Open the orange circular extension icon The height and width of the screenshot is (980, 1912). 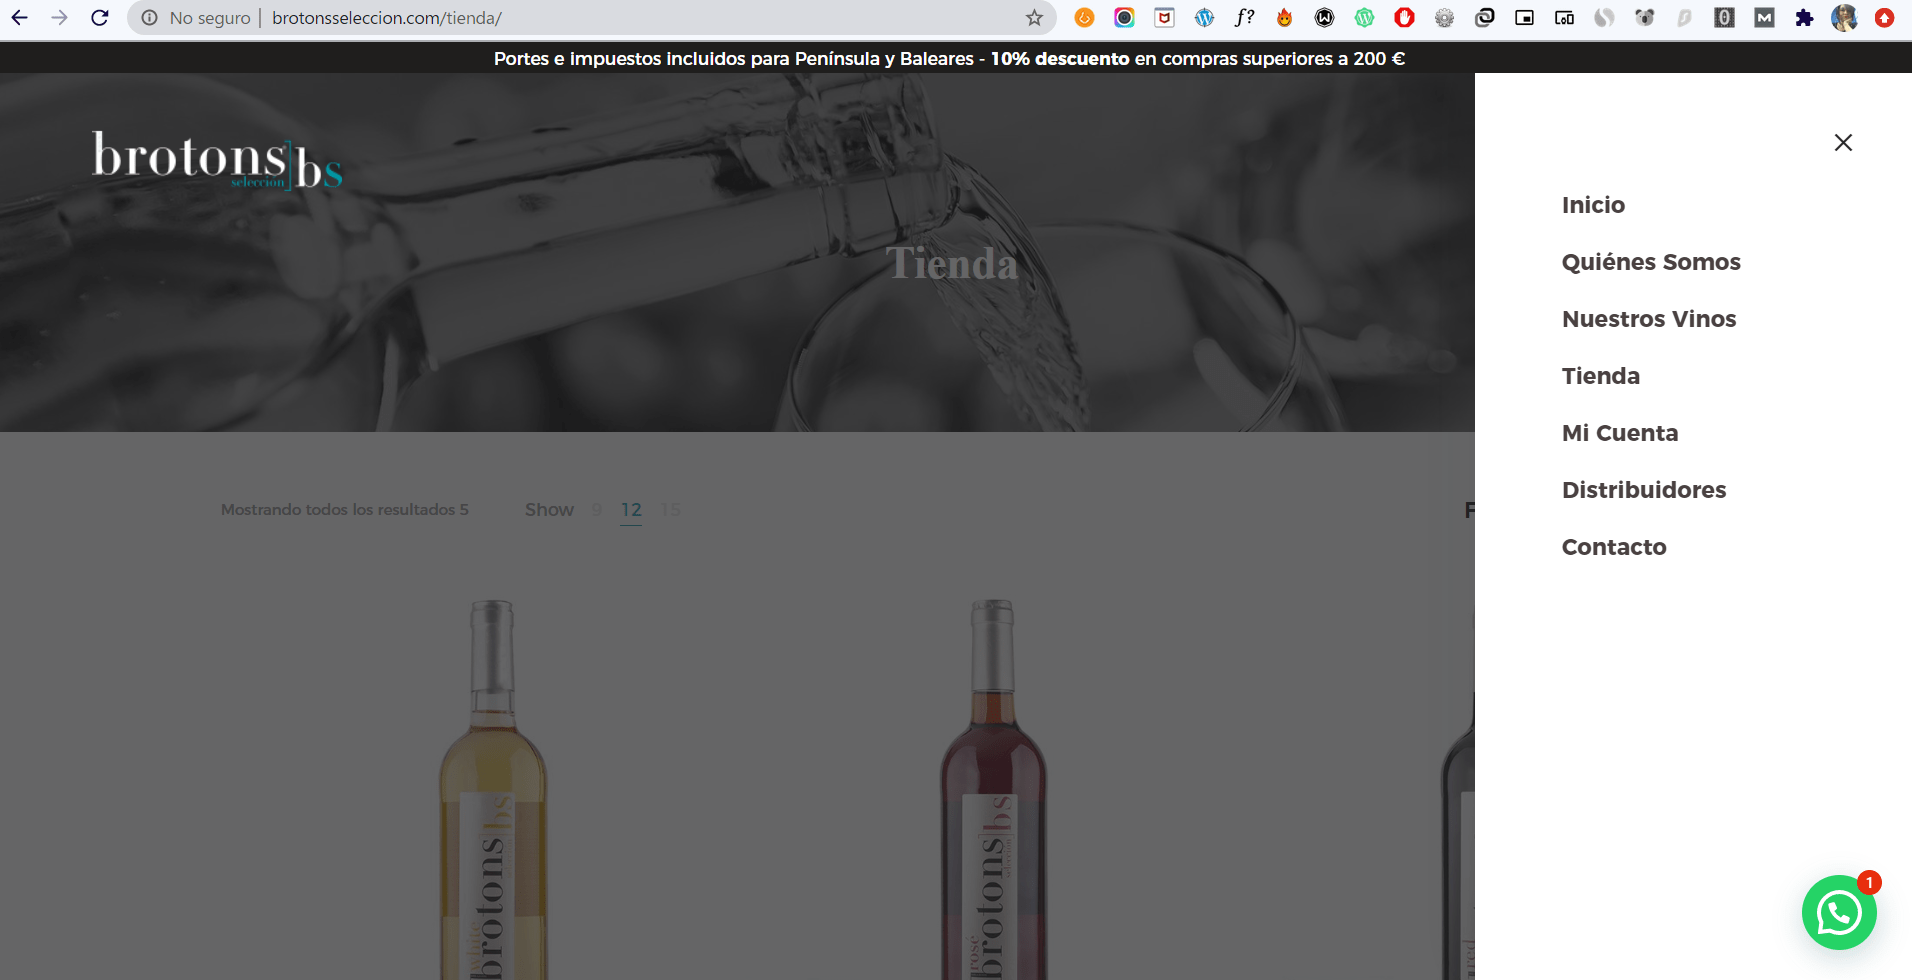1084,18
